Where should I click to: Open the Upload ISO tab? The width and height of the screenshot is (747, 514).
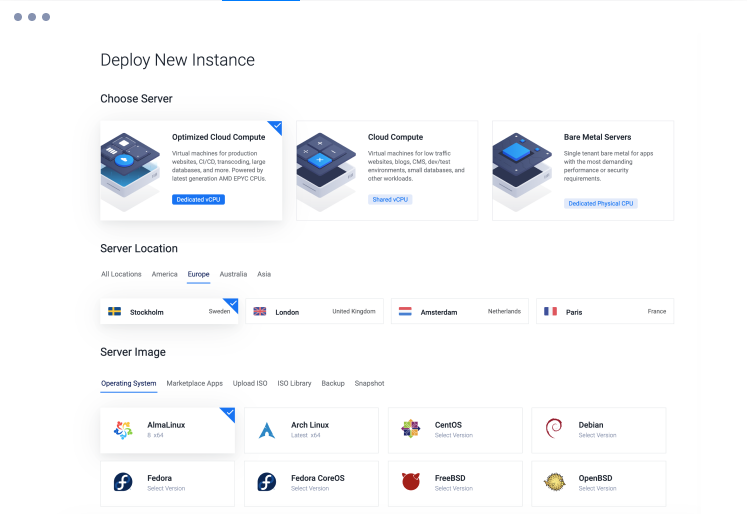point(250,383)
